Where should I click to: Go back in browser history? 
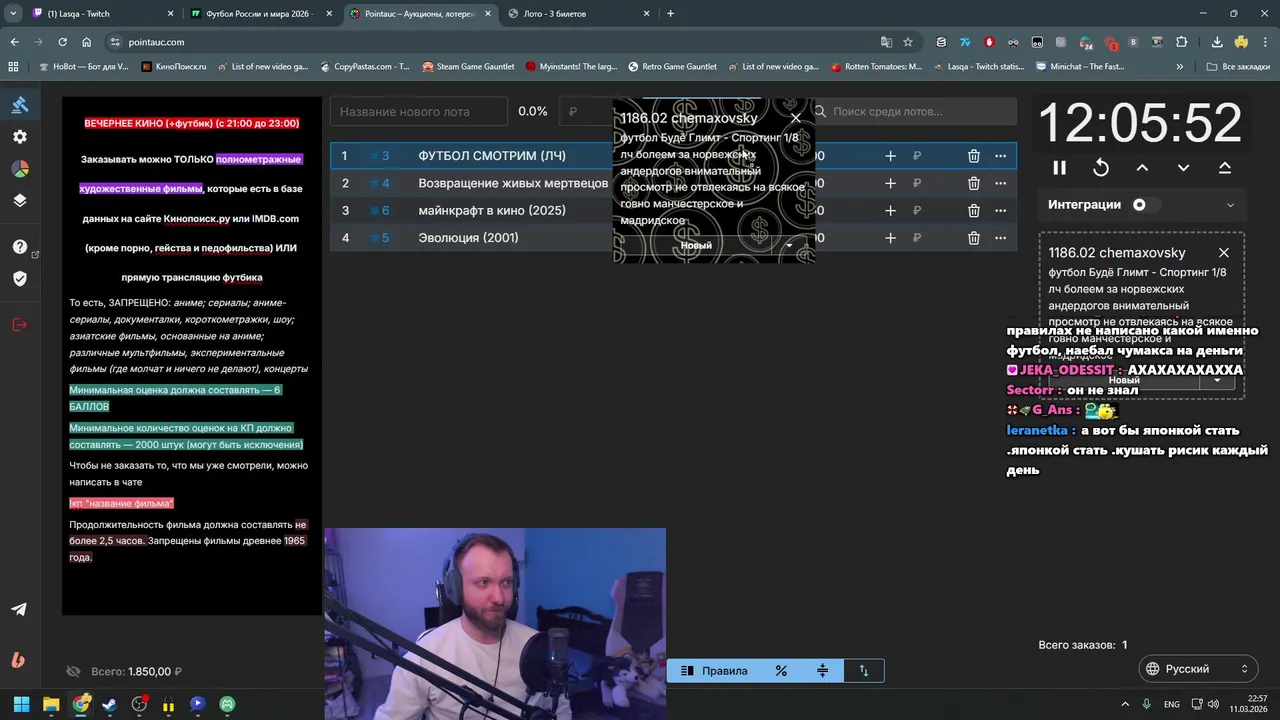point(14,42)
